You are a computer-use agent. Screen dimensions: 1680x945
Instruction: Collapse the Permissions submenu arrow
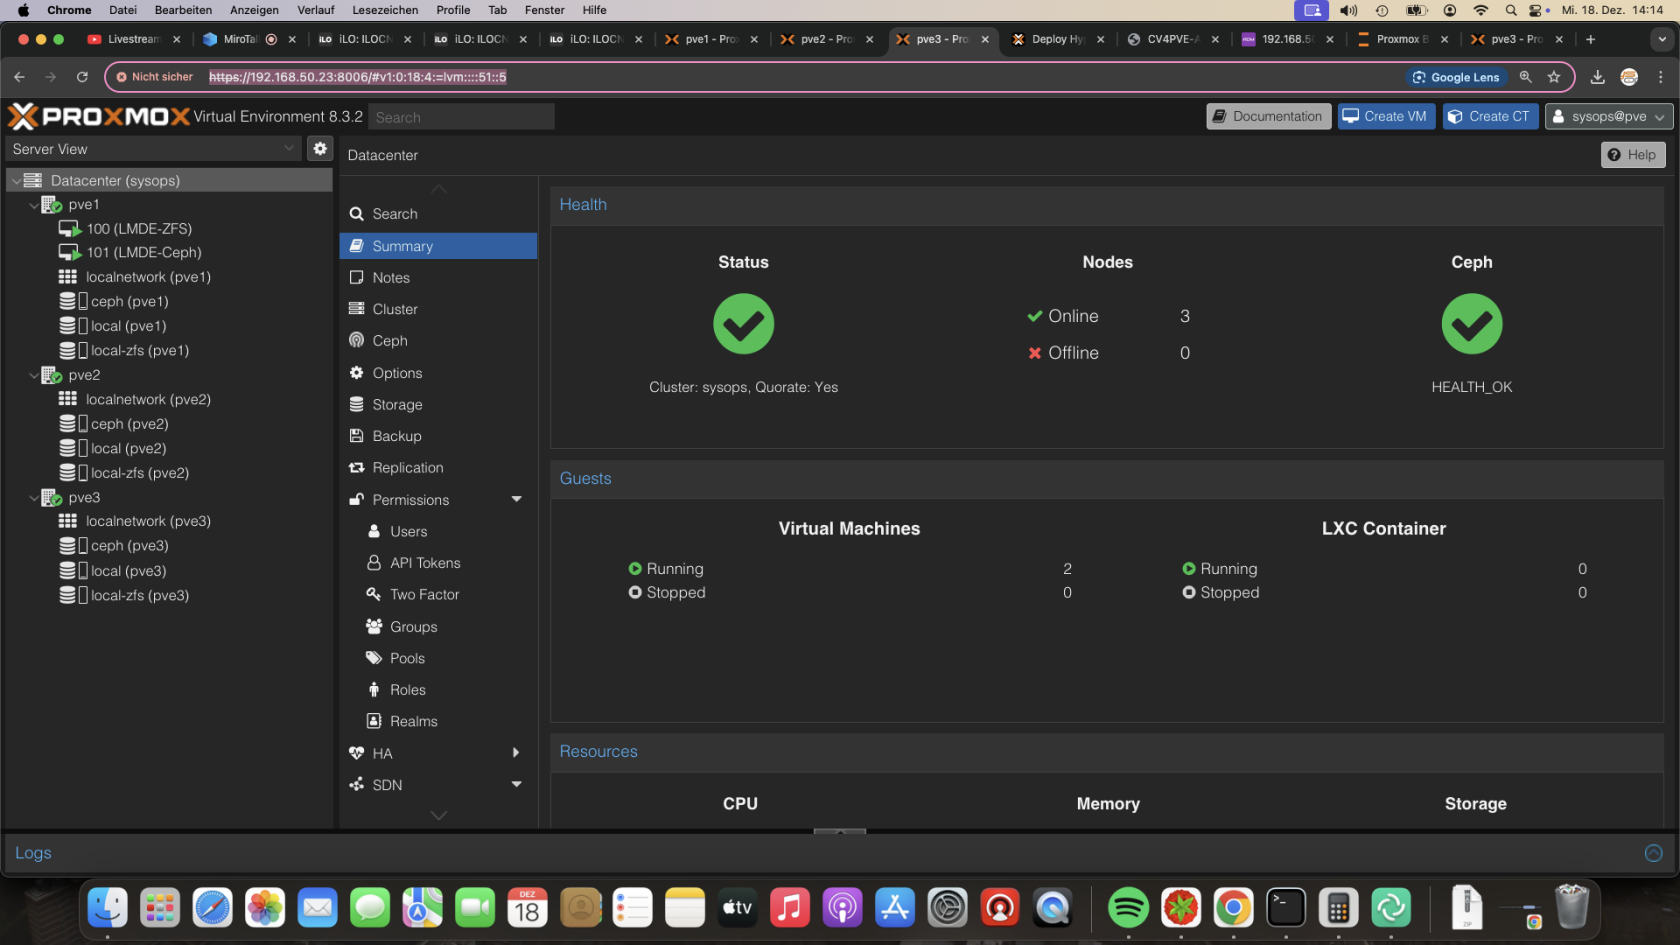517,499
